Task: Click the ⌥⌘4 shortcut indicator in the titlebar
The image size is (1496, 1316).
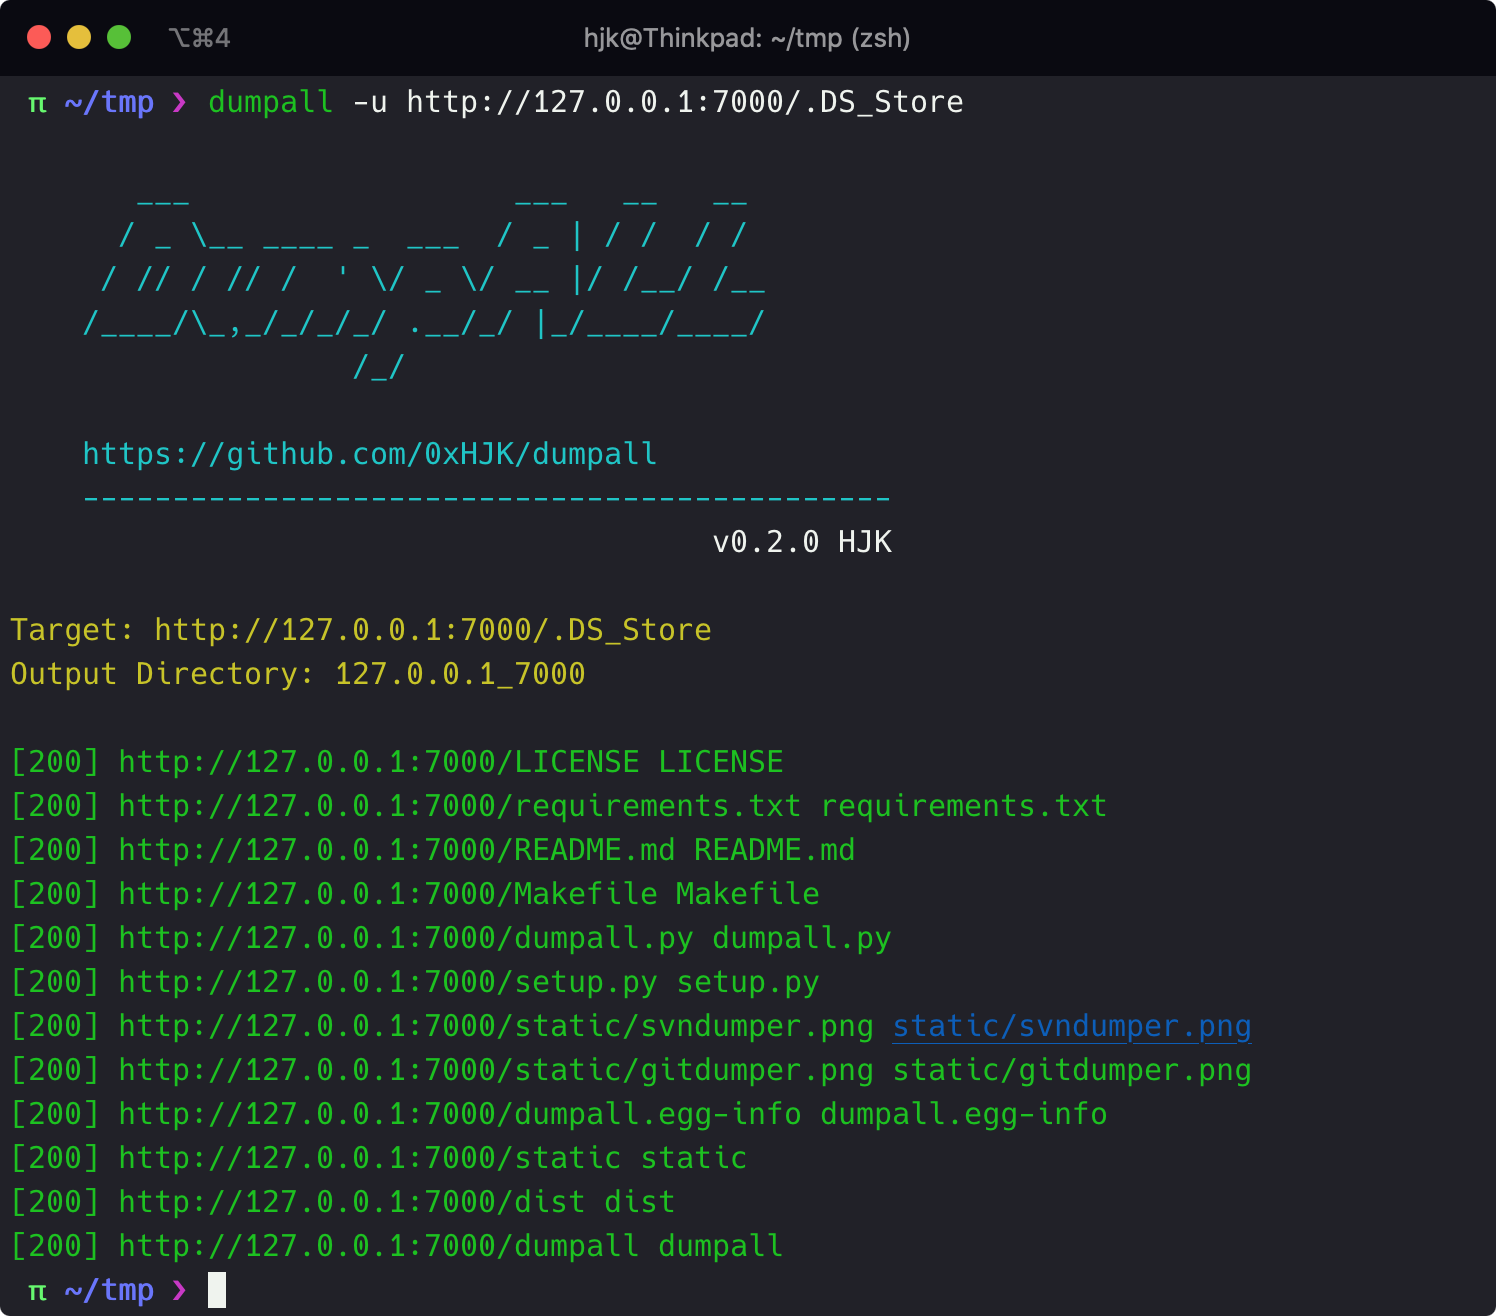Action: pos(198,39)
